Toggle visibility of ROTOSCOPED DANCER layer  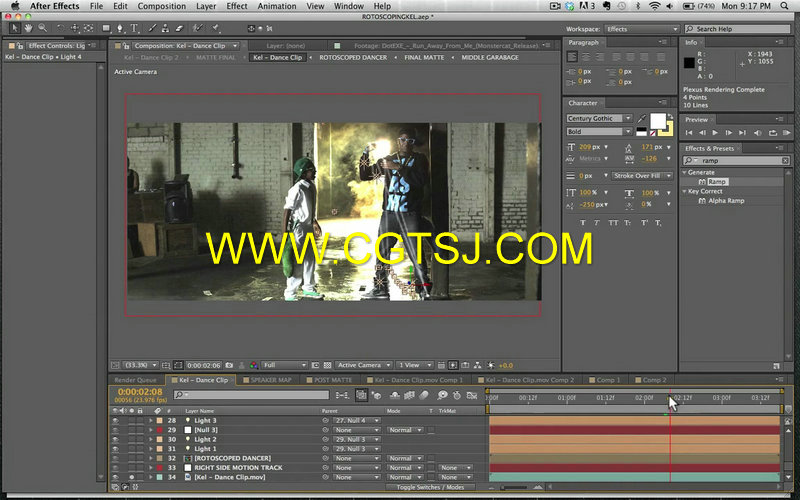[115, 458]
